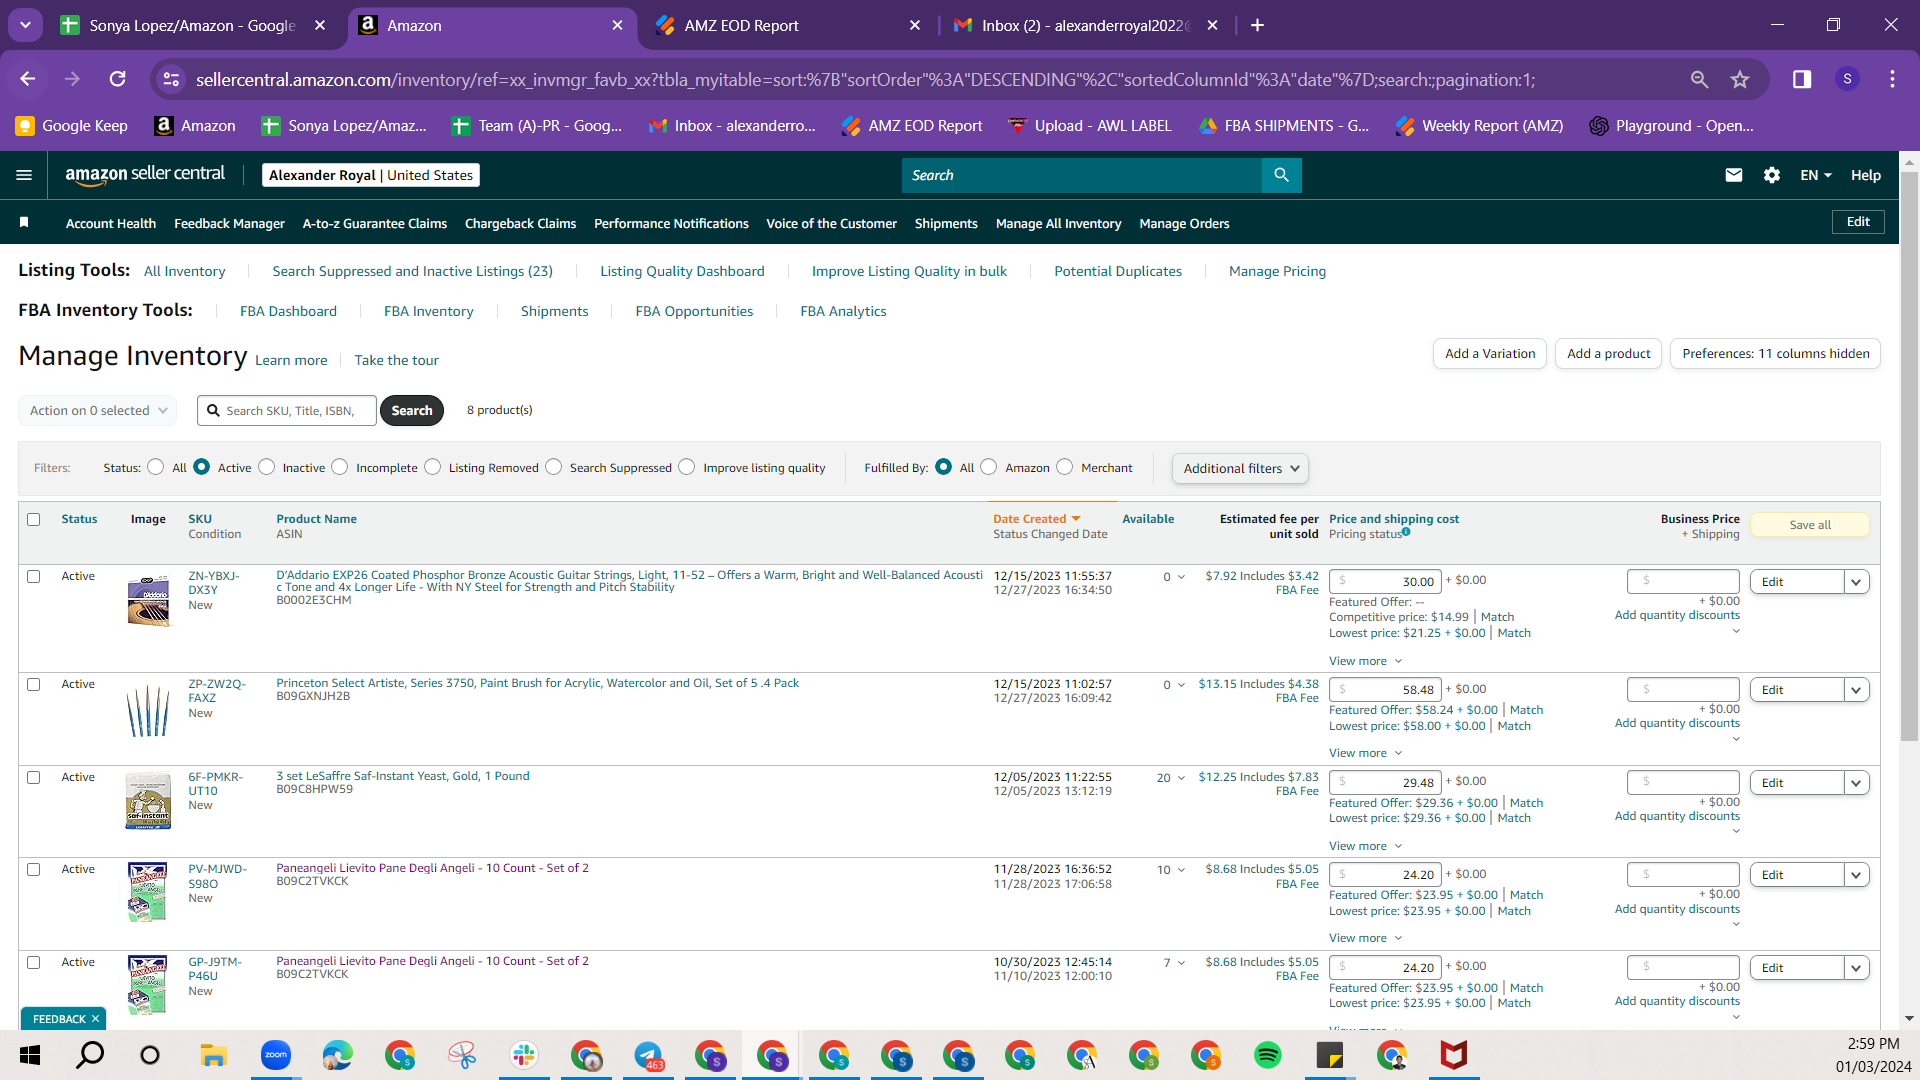
Task: Choose the Inactive status radio button
Action: [267, 467]
